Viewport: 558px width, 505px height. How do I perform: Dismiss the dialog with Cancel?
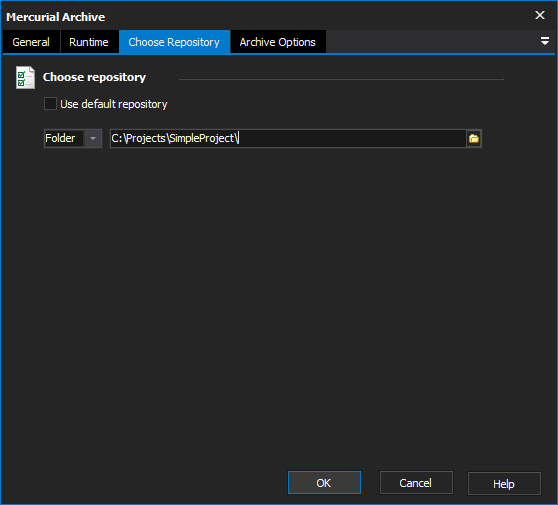416,483
